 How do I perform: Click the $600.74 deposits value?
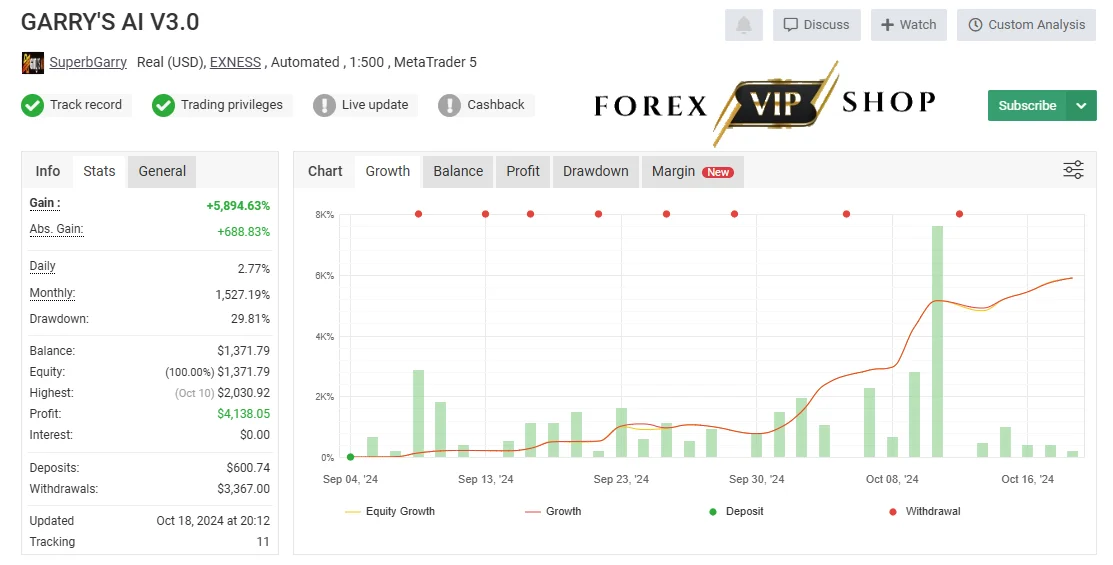point(248,468)
